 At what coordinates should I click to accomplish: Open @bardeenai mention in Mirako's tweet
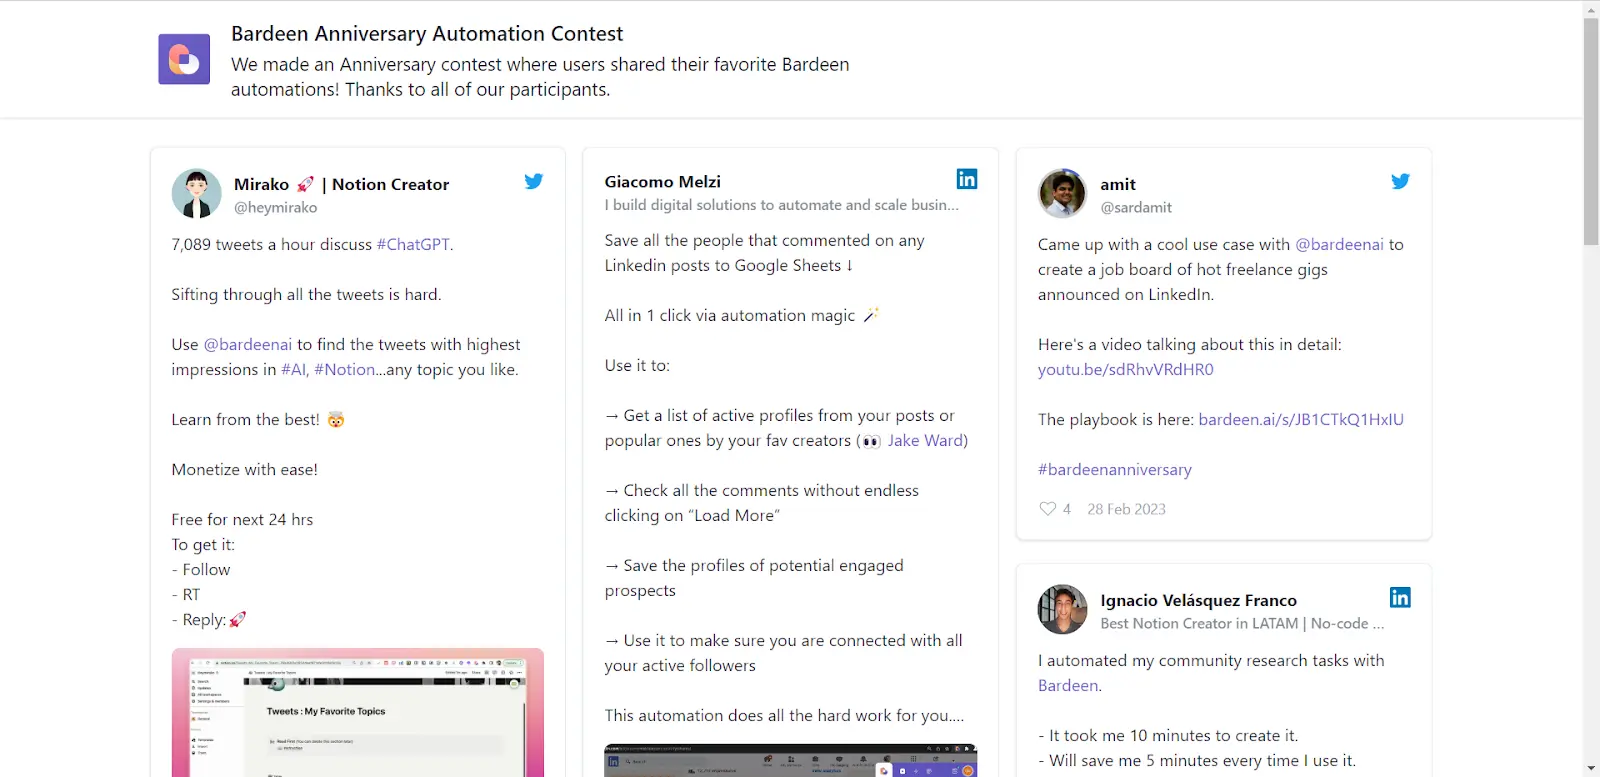pyautogui.click(x=248, y=344)
